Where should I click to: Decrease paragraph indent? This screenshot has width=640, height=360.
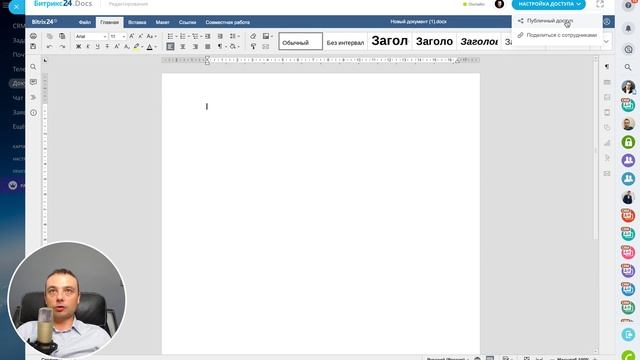(208, 36)
